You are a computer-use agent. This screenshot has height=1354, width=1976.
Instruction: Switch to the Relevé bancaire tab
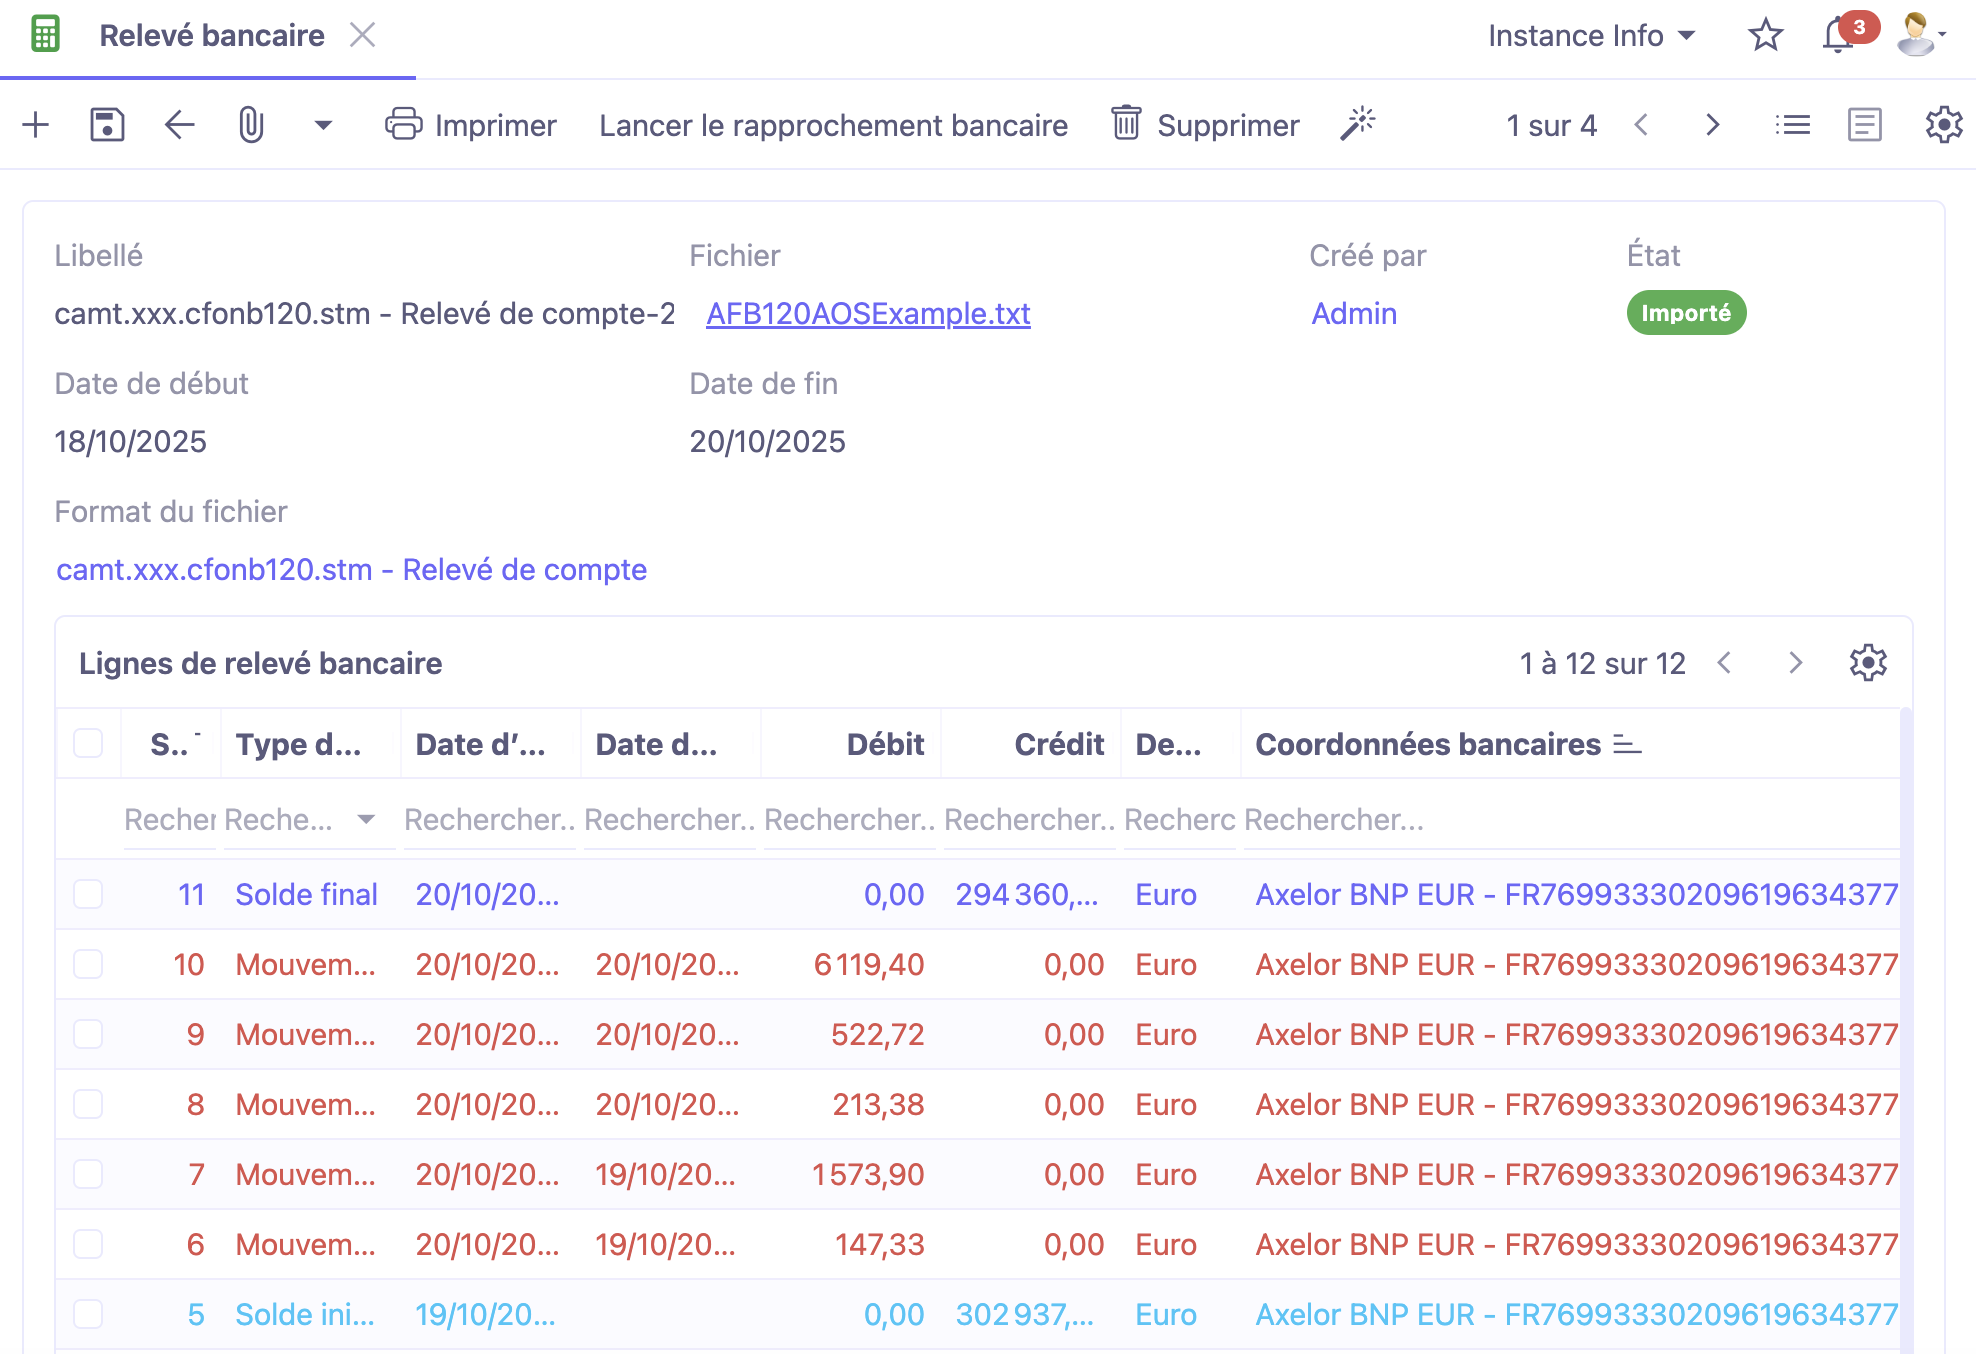pos(211,35)
